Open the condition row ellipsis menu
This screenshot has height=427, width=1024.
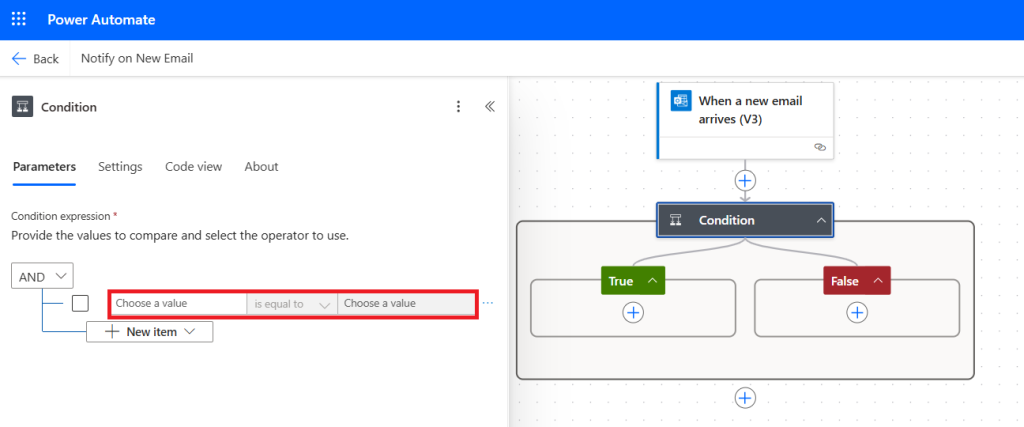coord(488,303)
